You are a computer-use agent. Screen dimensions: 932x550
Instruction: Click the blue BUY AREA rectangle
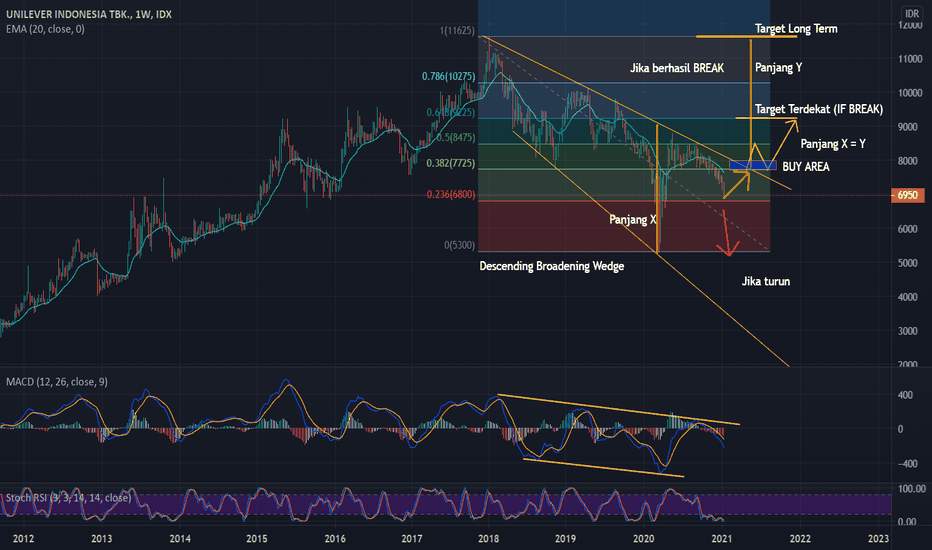(x=752, y=165)
